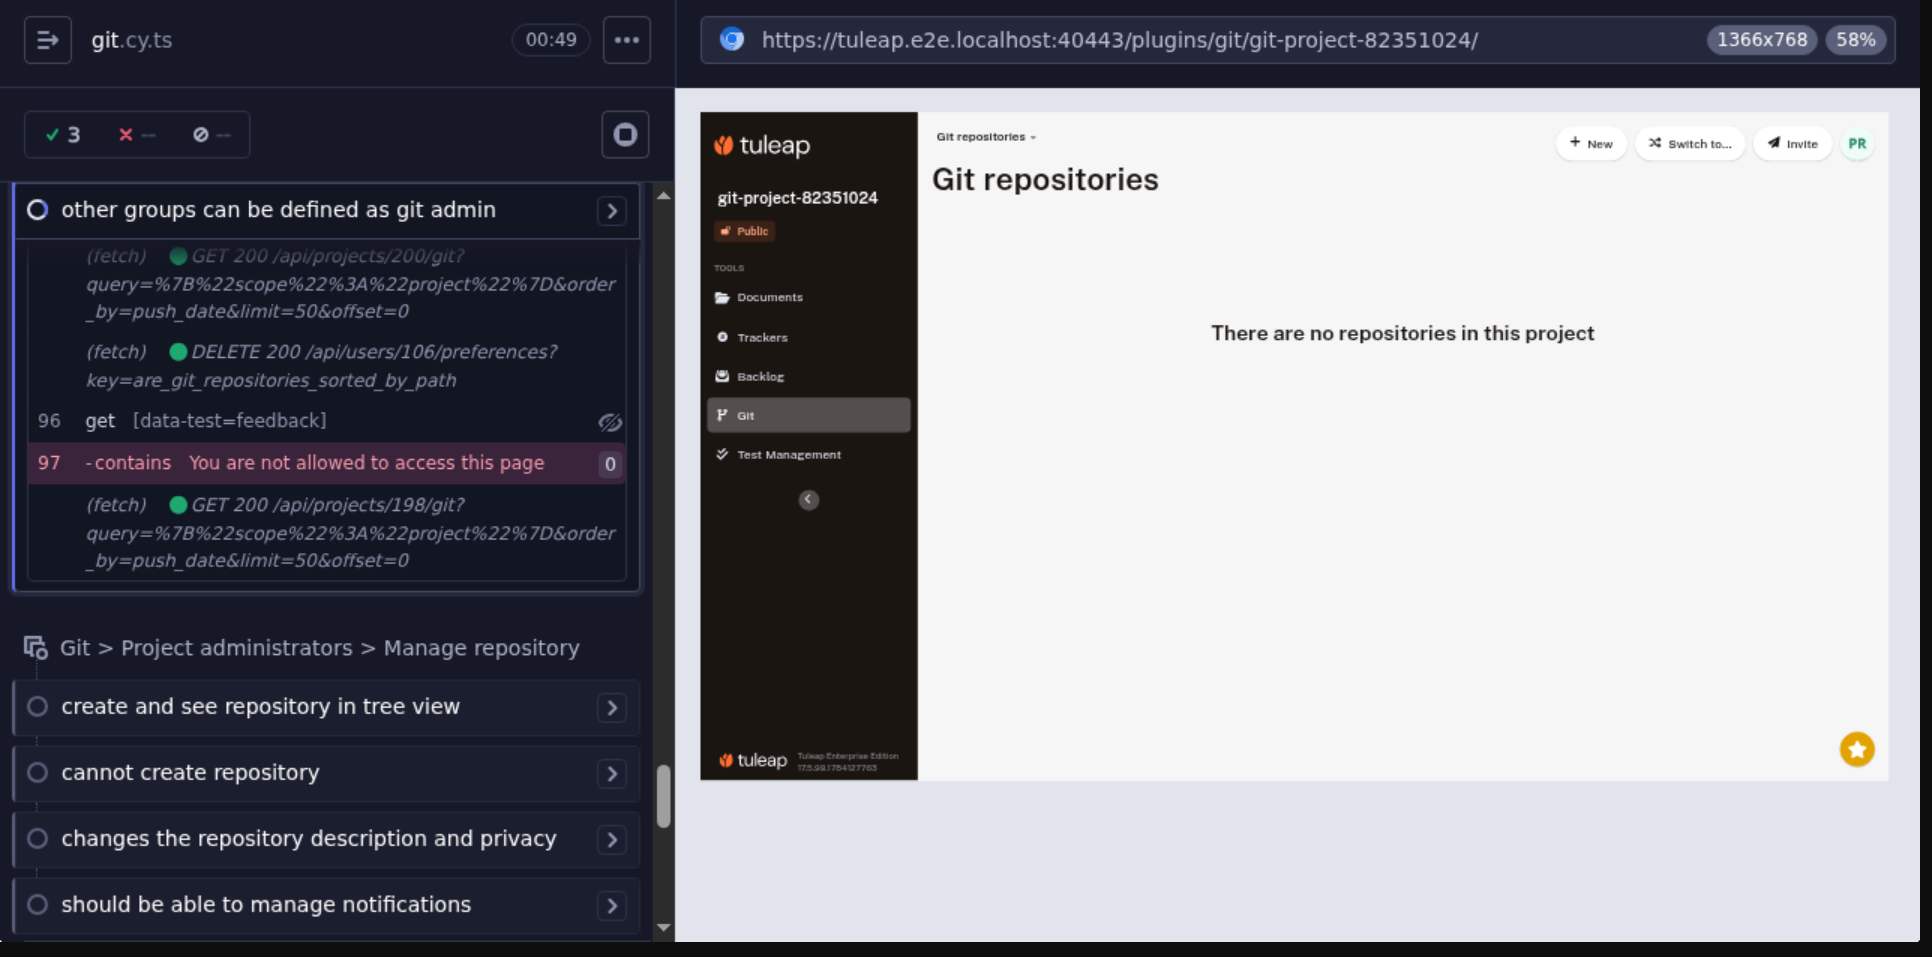Click the command log scrollbar thumb
This screenshot has height=957, width=1932.
coord(663,796)
